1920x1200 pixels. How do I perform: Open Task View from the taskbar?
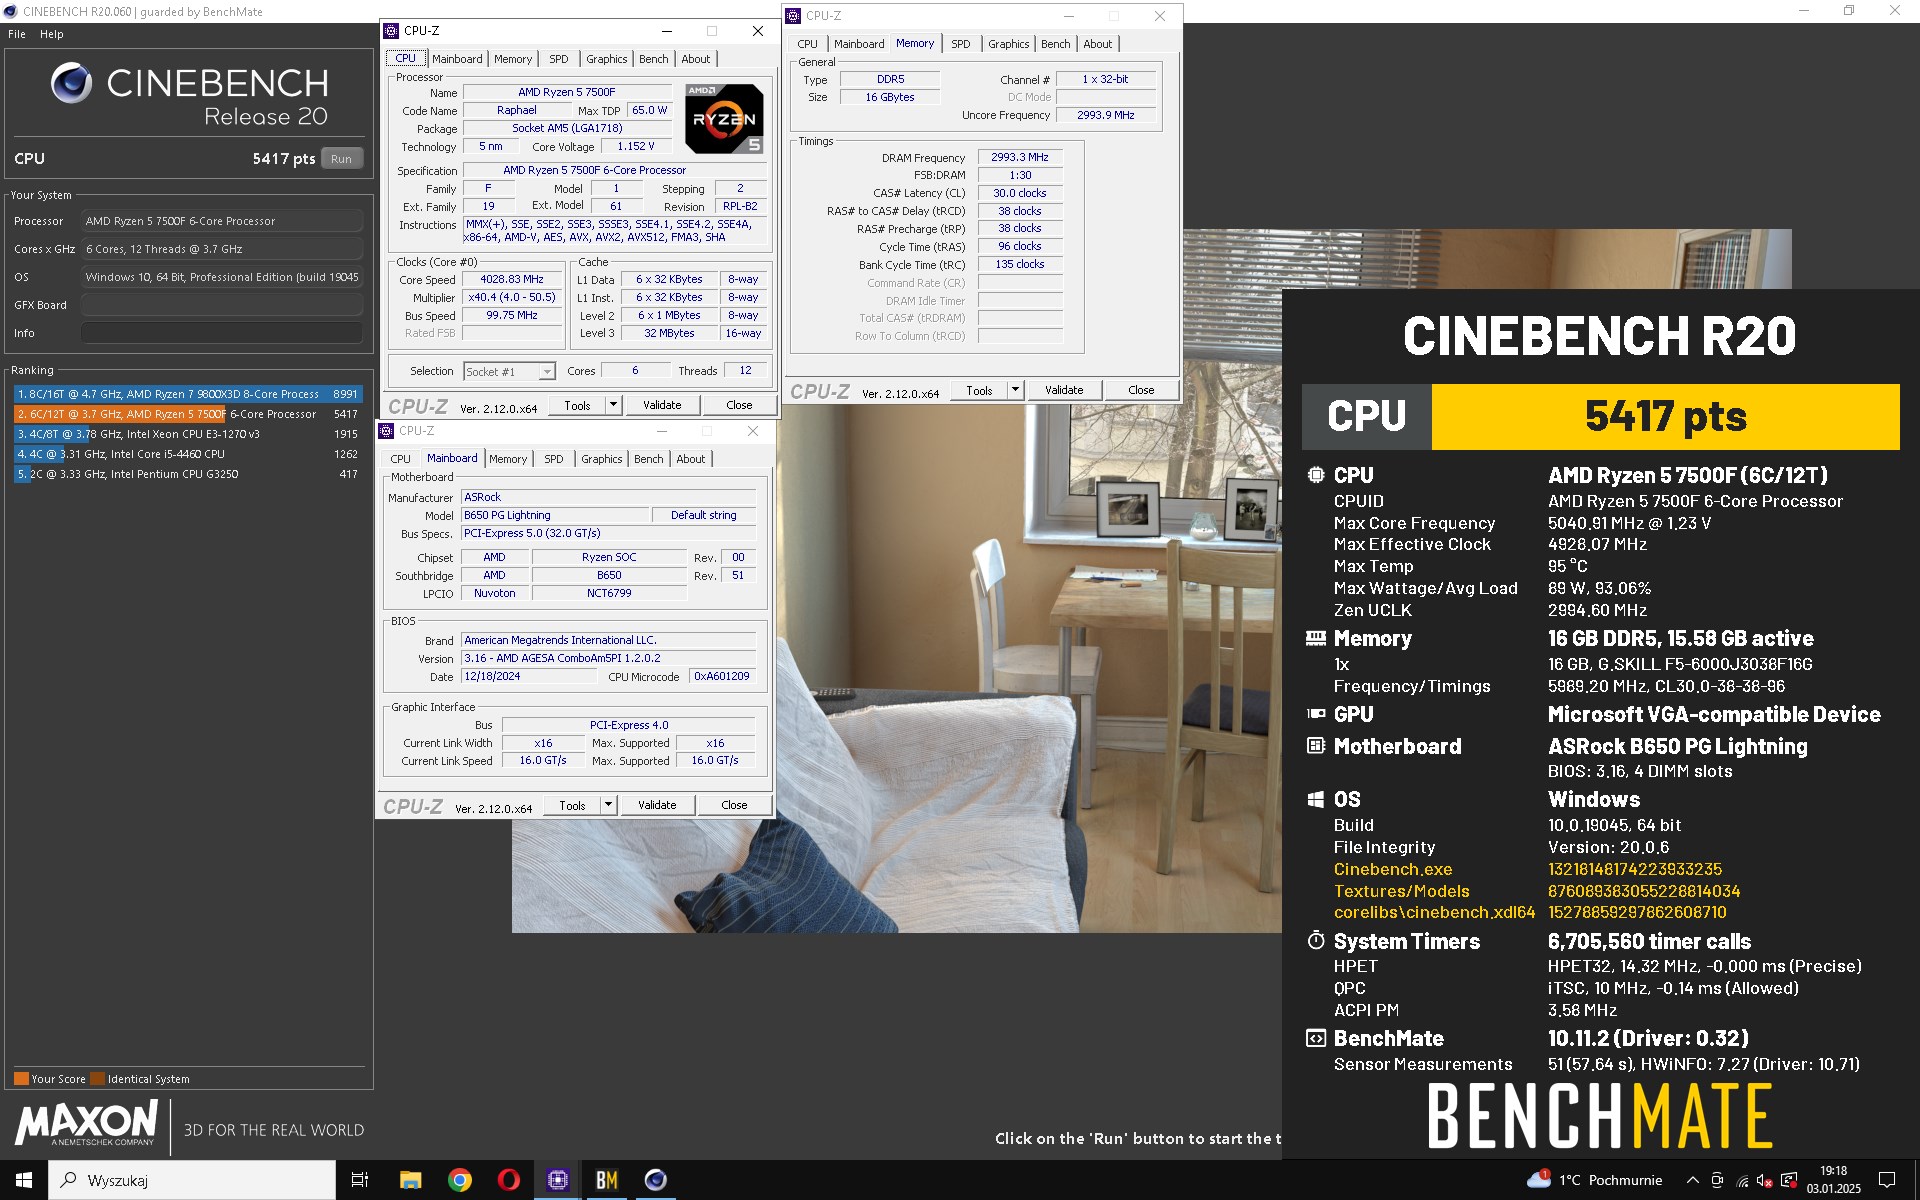360,1180
